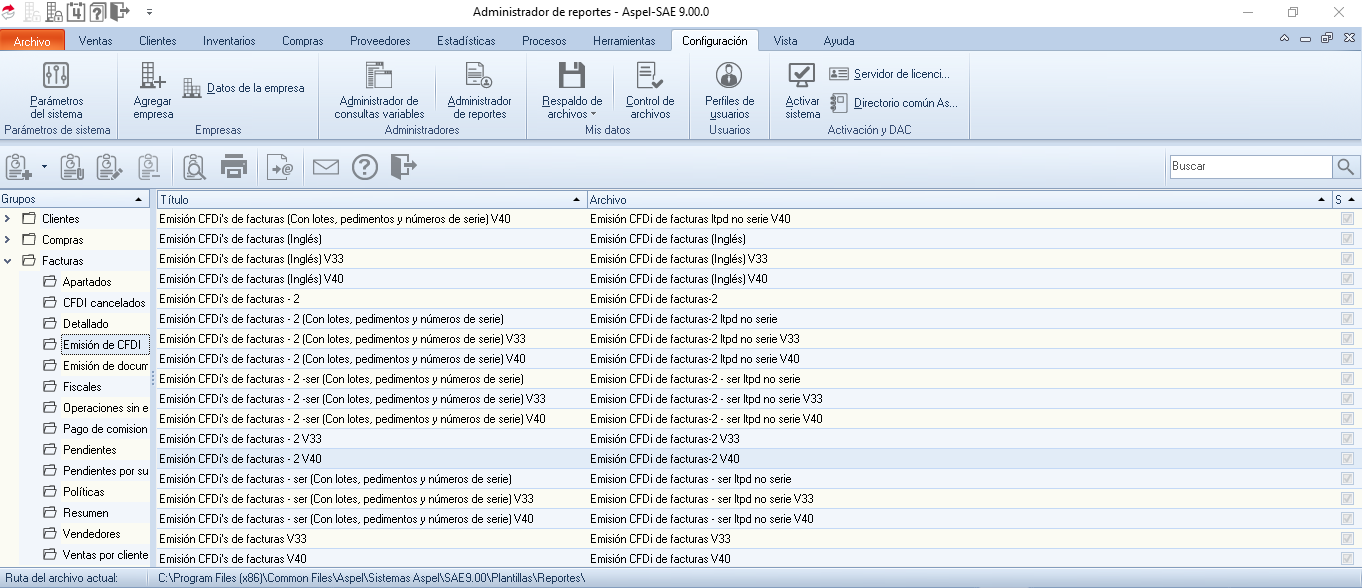Exit via the toolbar door icon
1362x588 pixels.
(403, 167)
